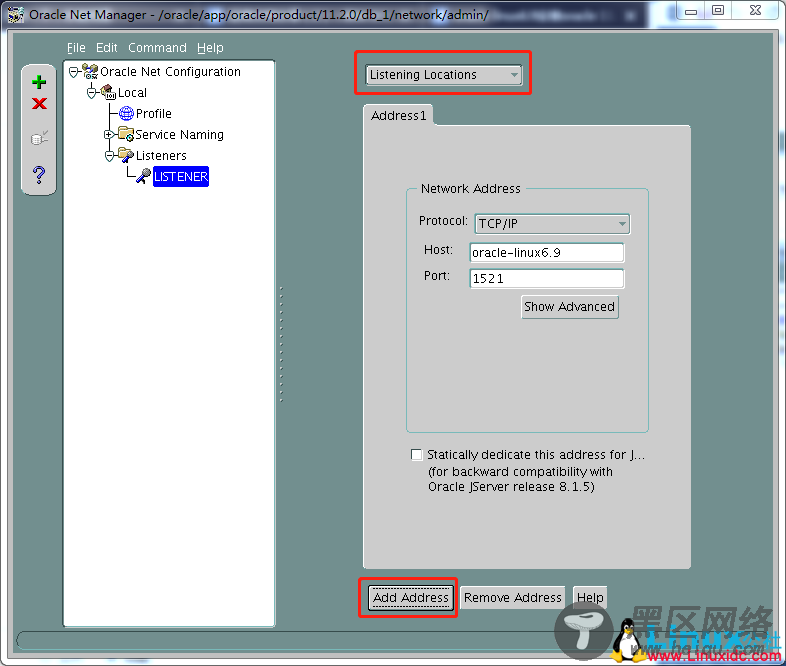The width and height of the screenshot is (786, 666).
Task: Click the Remove Address button
Action: (512, 597)
